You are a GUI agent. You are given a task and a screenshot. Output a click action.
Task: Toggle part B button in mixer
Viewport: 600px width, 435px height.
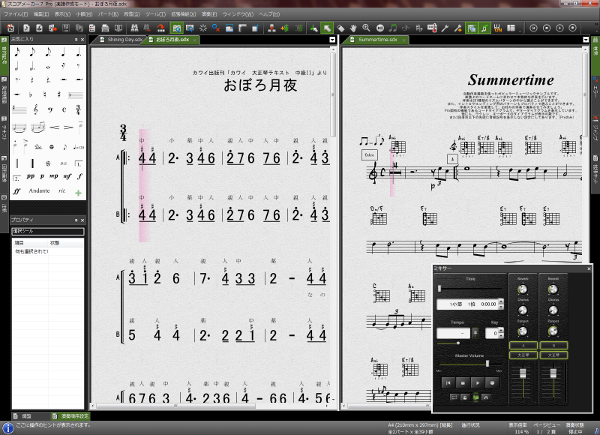click(553, 345)
